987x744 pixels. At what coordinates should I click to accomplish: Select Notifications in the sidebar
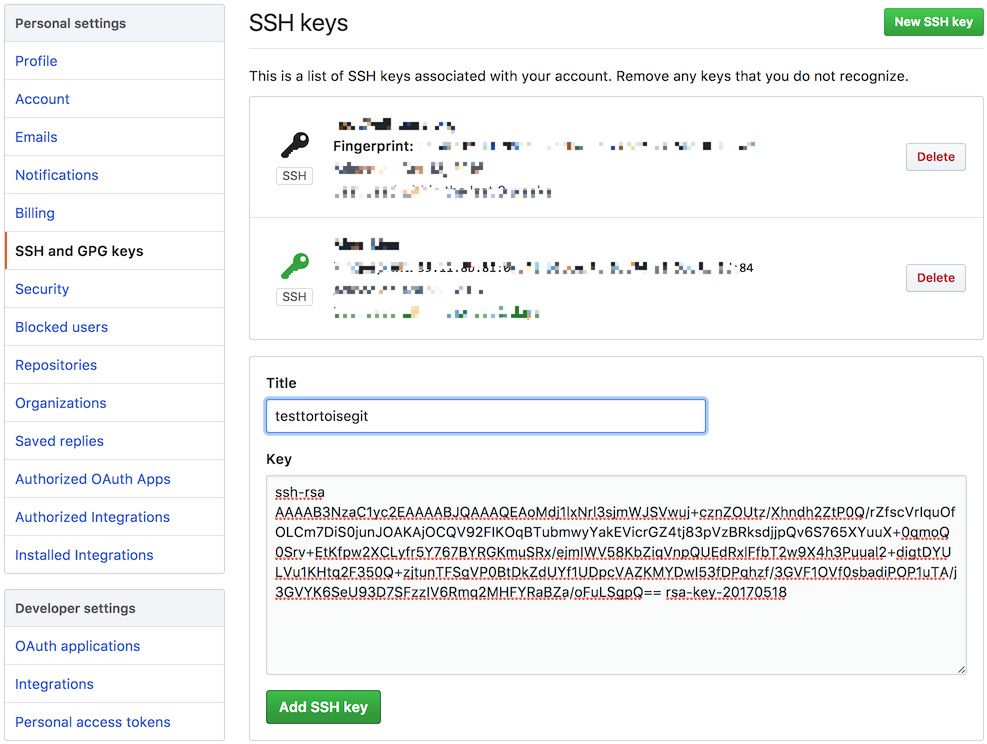(56, 175)
